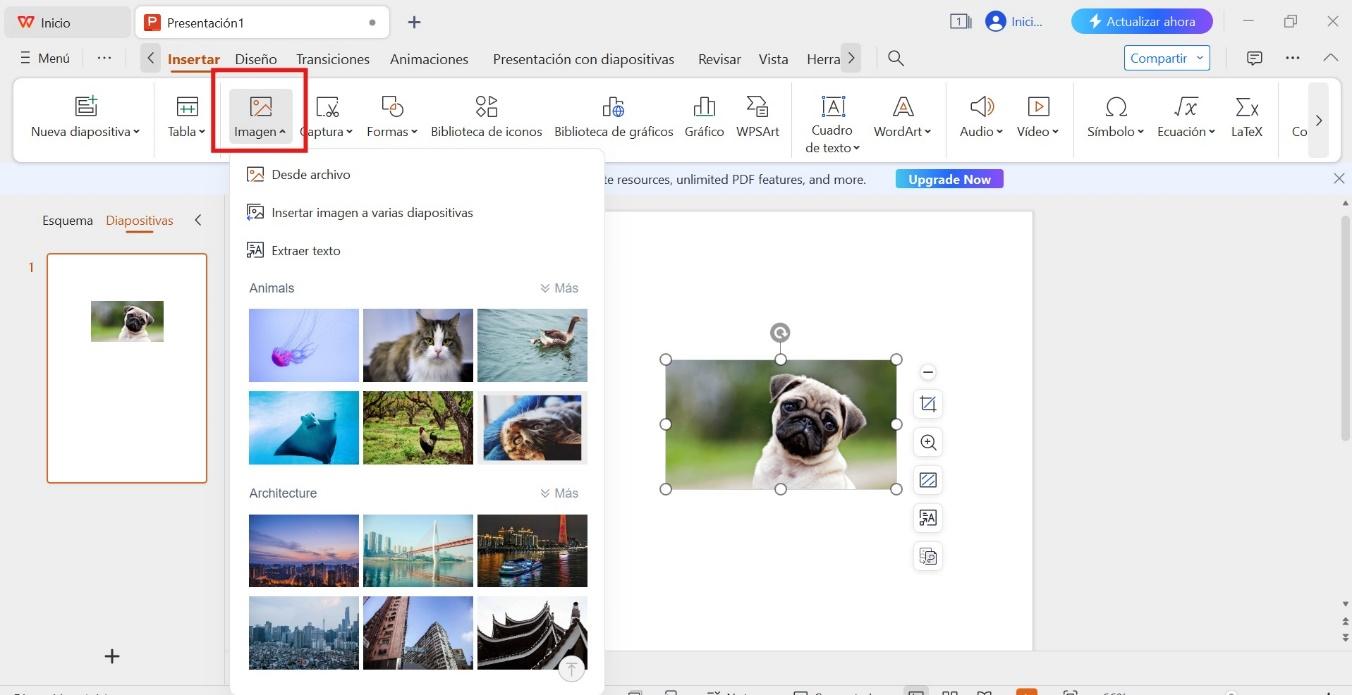Screen dimensions: 1352x695
Task: Show more Animals images with Más
Action: 559,288
